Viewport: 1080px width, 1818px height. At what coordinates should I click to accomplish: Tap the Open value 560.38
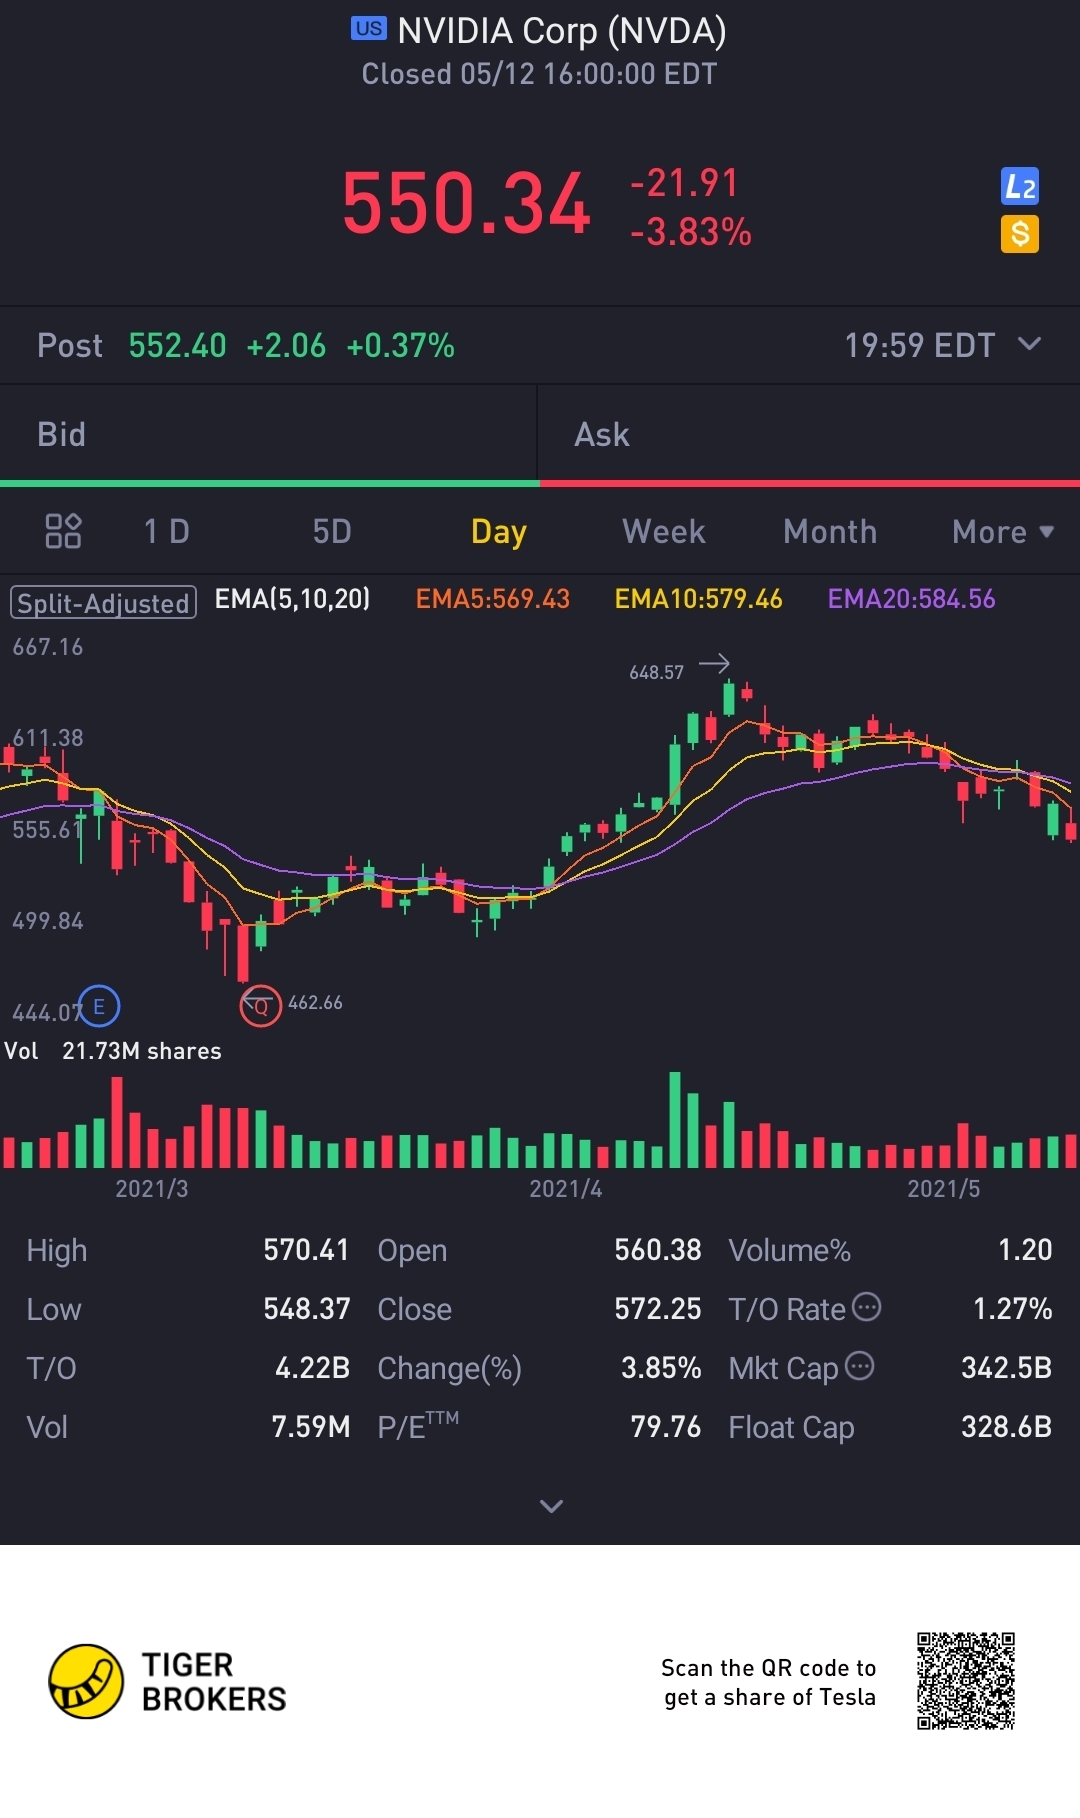[x=658, y=1250]
